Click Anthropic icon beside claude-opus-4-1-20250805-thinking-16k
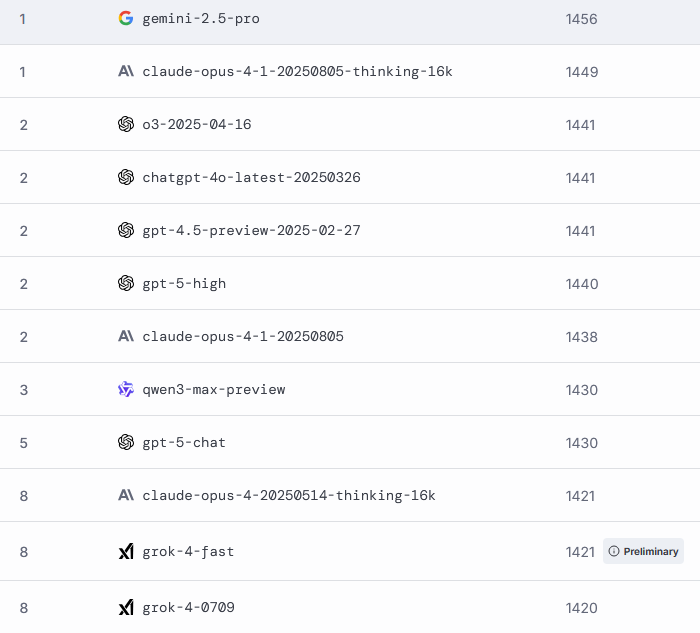 coord(125,71)
